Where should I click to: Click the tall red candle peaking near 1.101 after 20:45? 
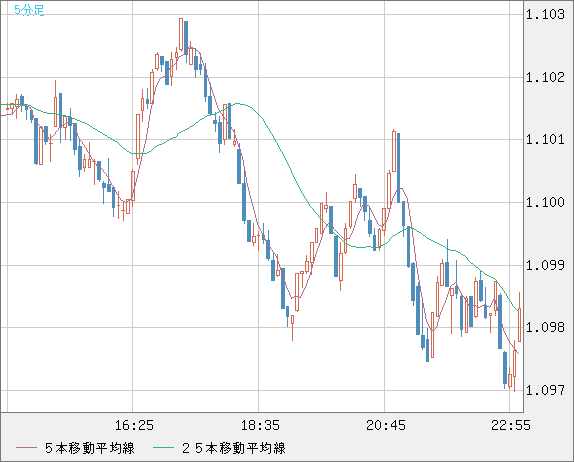[394, 151]
